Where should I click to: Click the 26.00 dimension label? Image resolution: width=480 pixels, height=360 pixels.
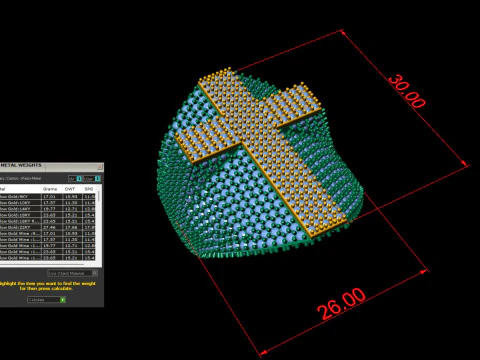[341, 303]
